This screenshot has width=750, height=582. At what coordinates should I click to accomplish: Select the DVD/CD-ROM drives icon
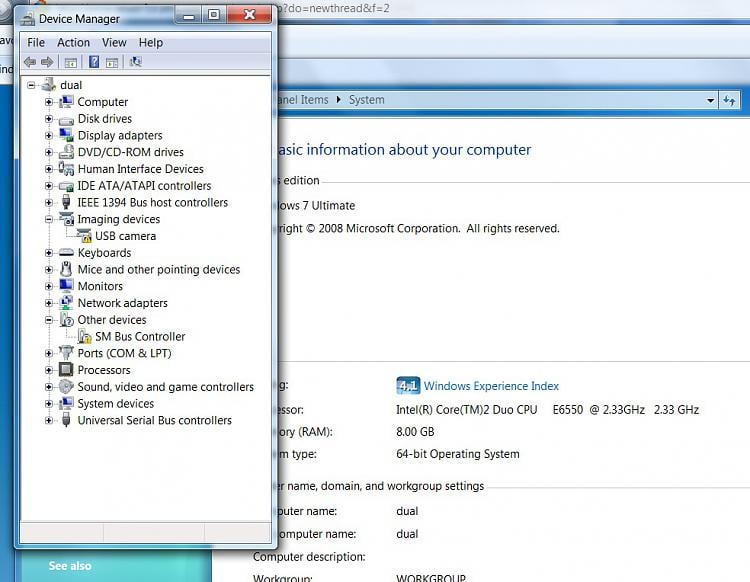tap(66, 152)
